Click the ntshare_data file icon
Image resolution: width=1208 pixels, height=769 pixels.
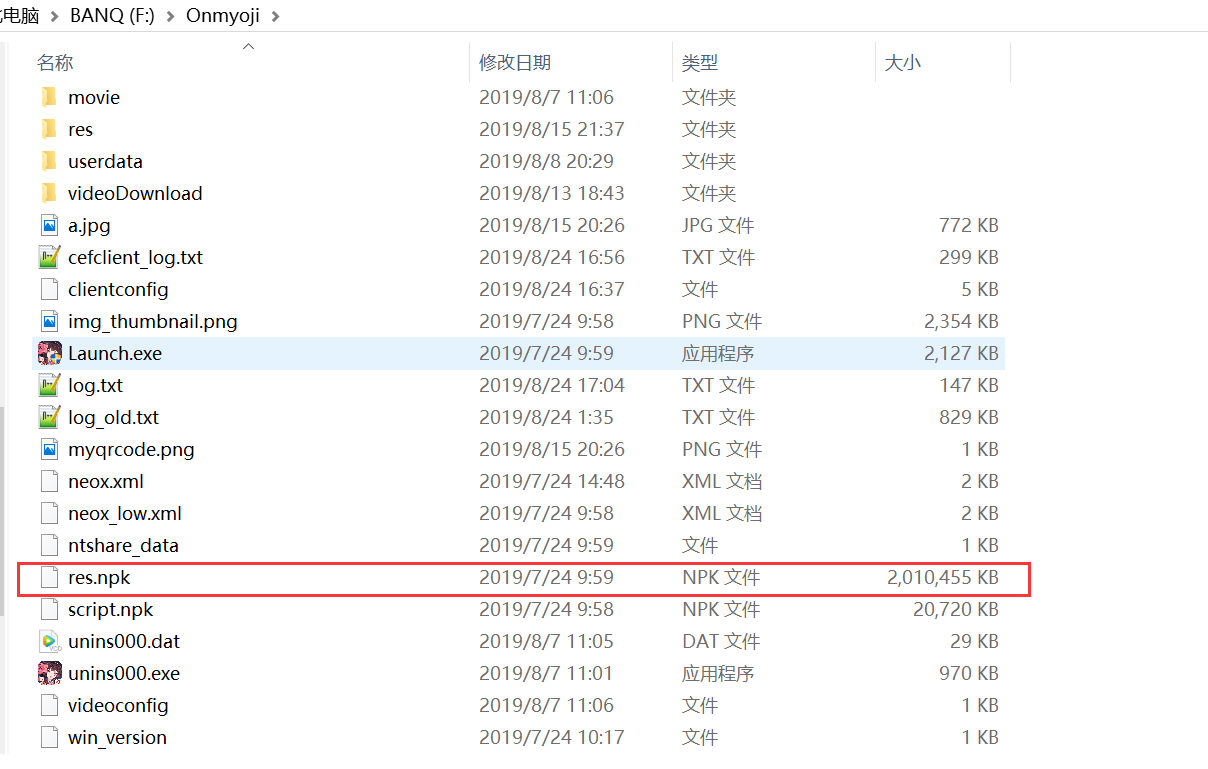click(49, 545)
